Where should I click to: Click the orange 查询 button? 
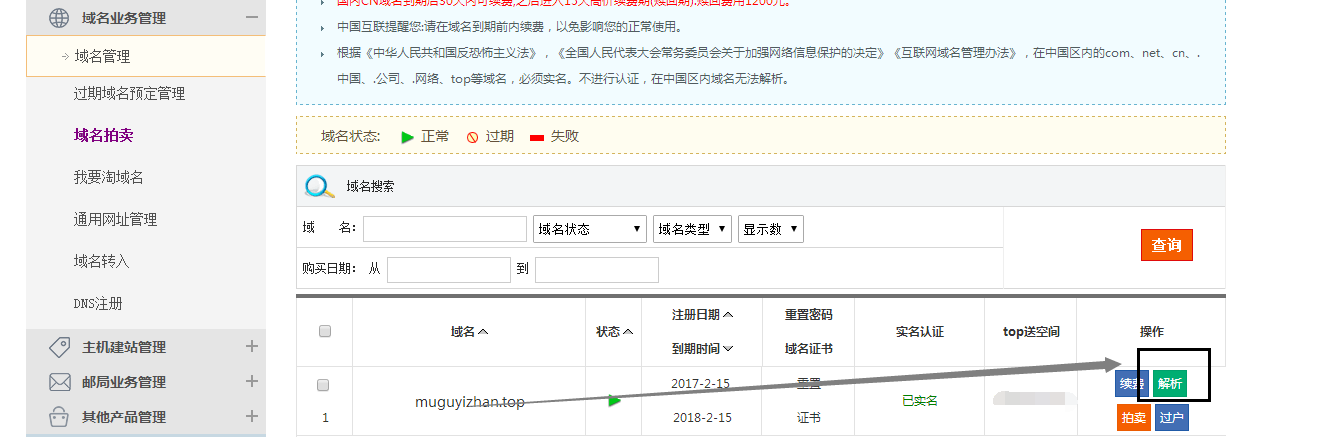point(1166,245)
